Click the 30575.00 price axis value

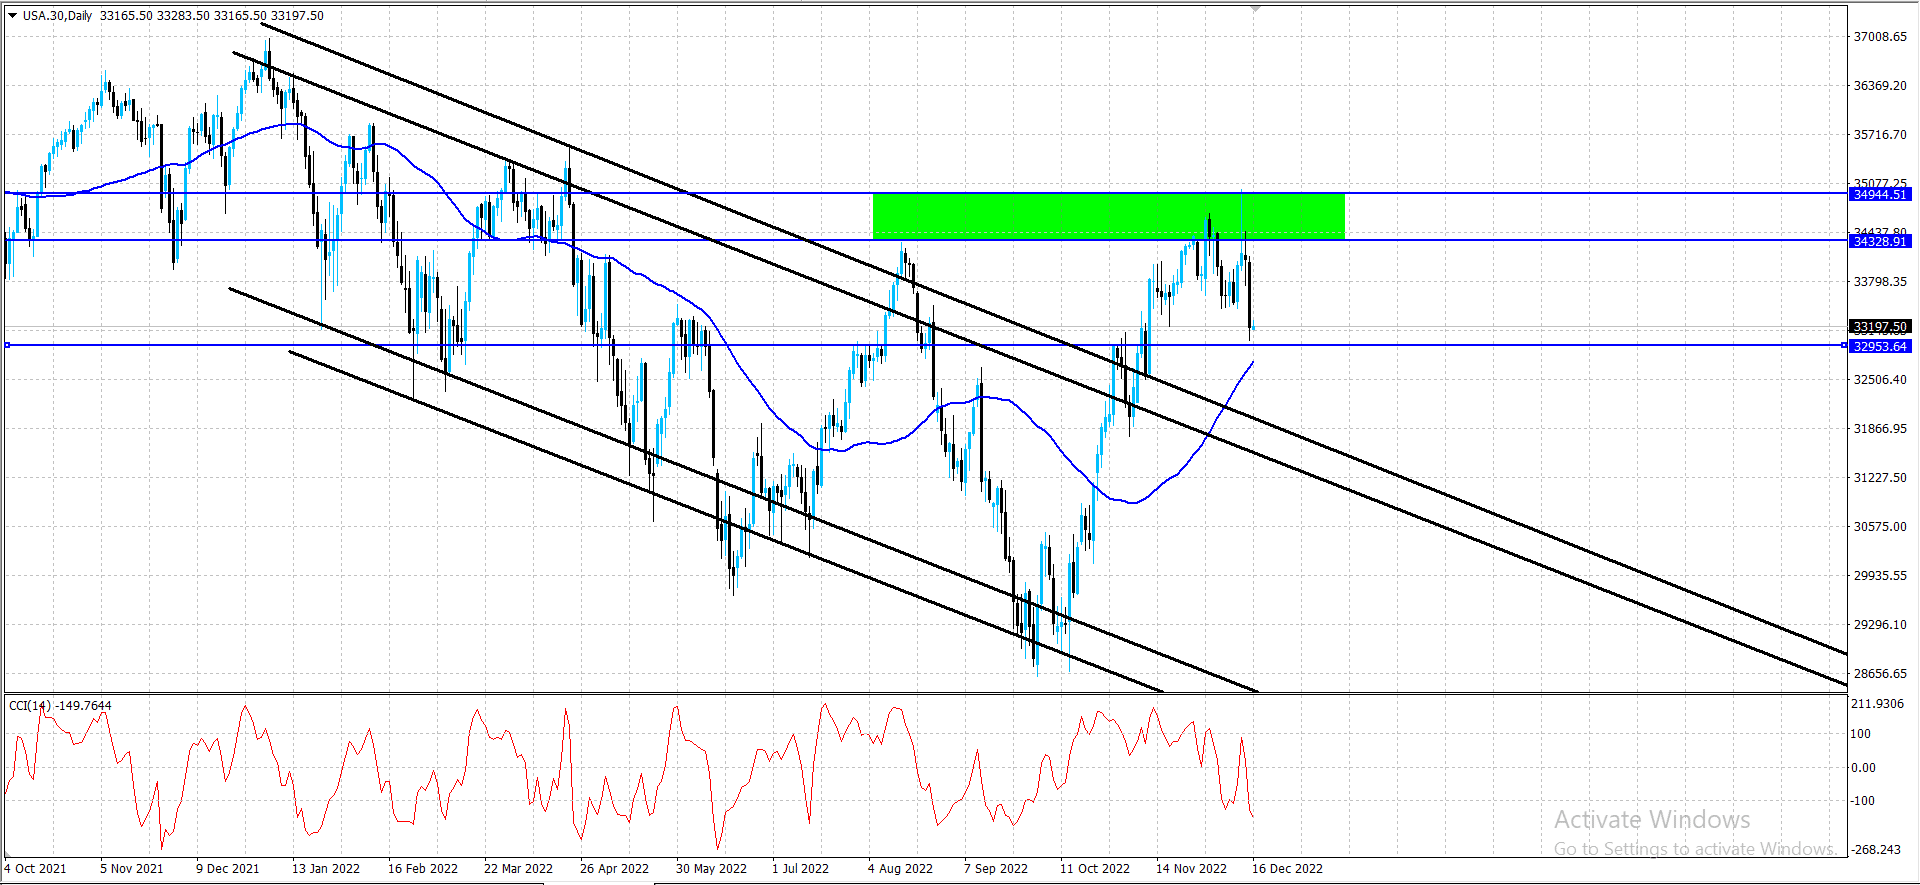coord(1880,527)
